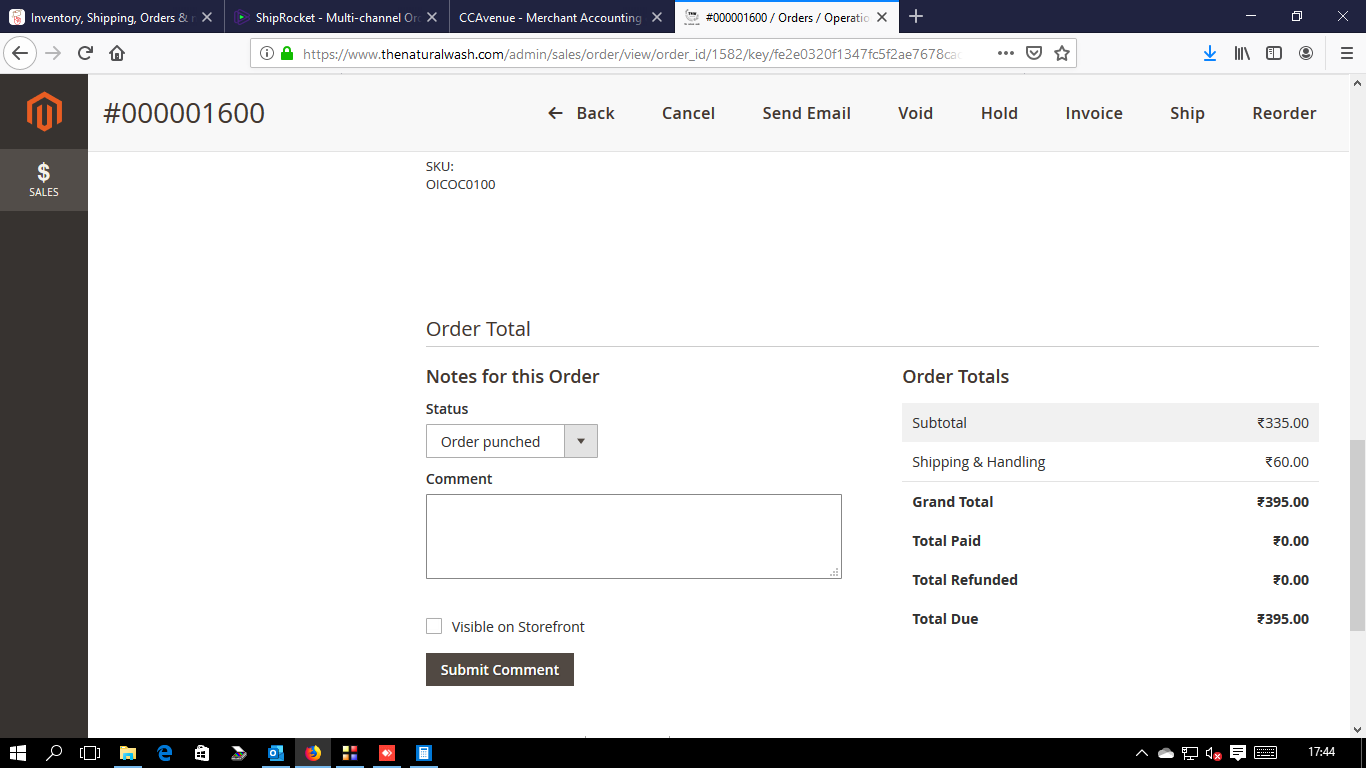This screenshot has width=1366, height=768.
Task: Bookmark this page with the star
Action: tap(1062, 53)
